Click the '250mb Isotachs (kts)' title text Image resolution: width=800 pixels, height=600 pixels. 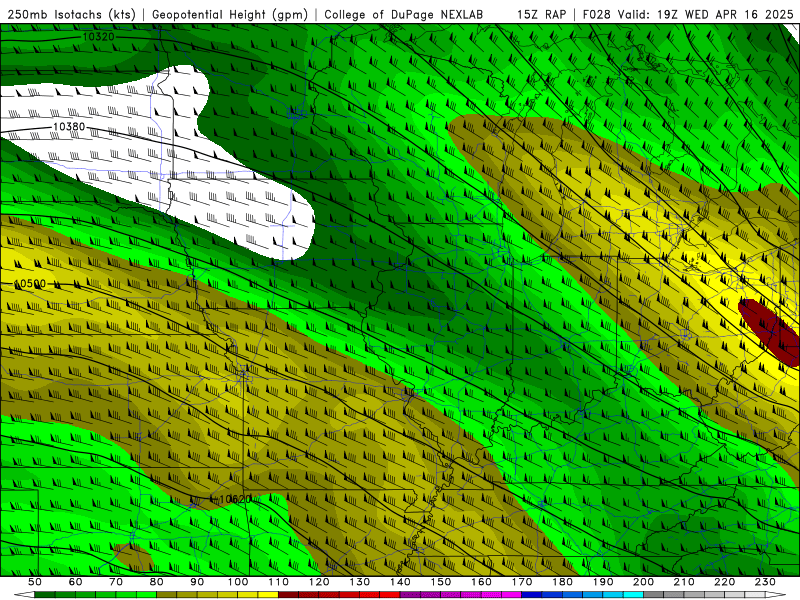71,15
